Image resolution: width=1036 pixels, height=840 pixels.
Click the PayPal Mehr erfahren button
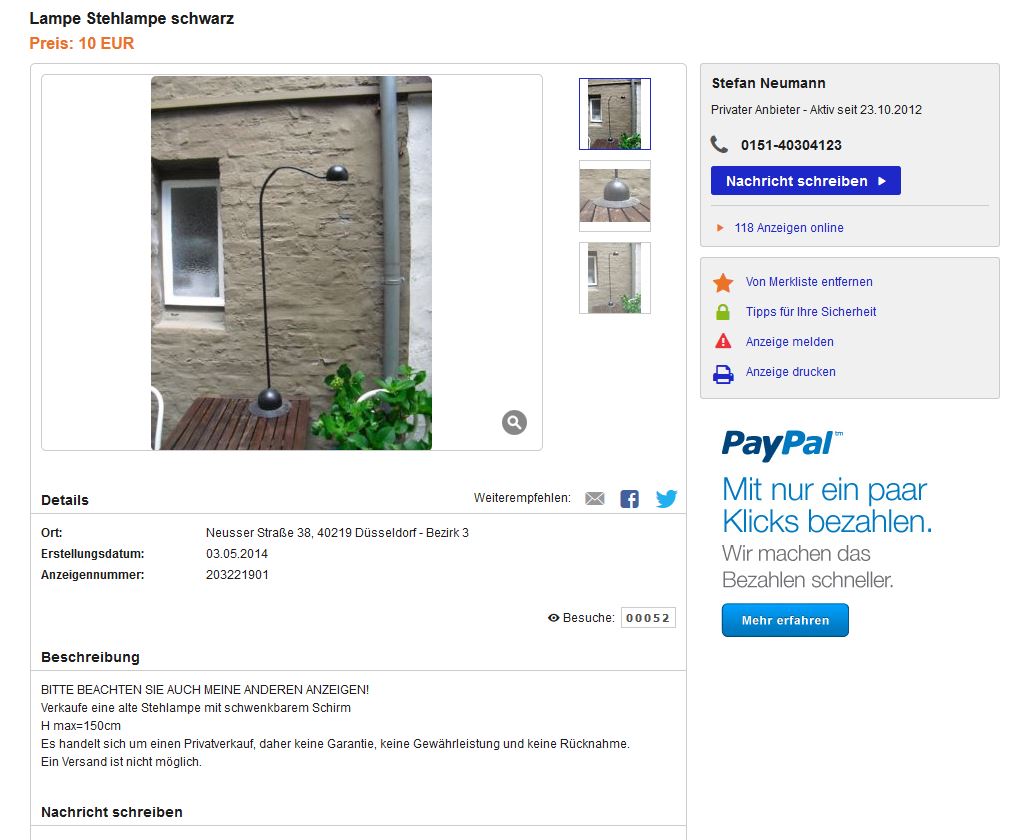point(785,620)
